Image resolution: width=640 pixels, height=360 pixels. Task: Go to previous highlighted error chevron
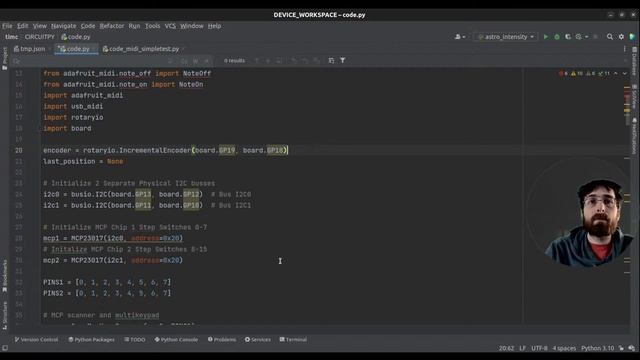click(616, 73)
